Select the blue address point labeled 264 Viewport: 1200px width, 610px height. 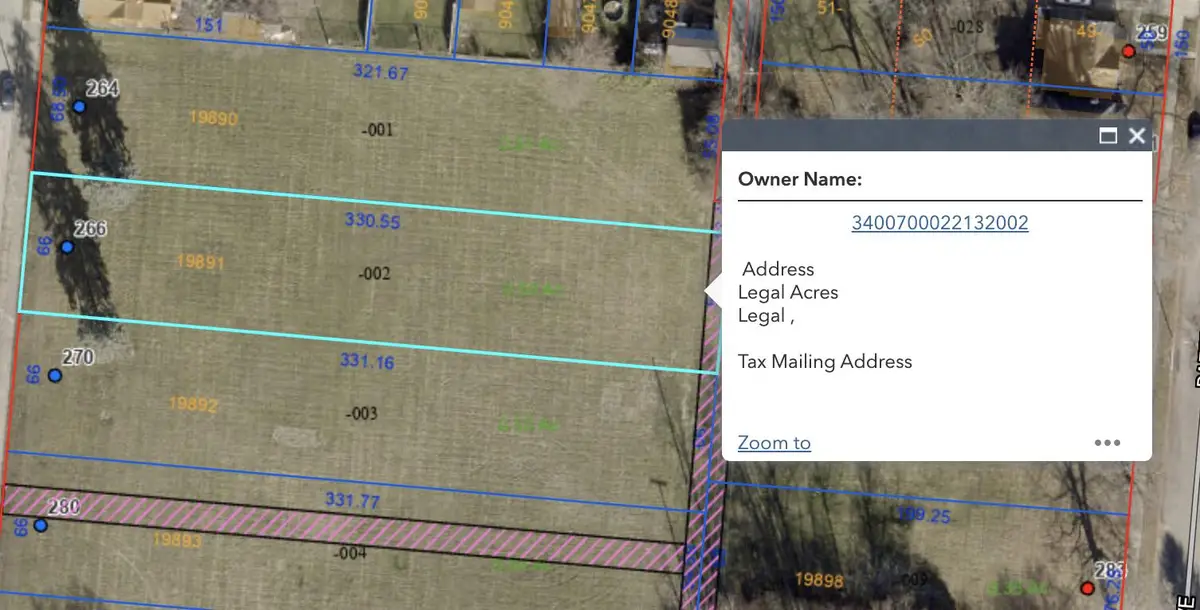[79, 106]
